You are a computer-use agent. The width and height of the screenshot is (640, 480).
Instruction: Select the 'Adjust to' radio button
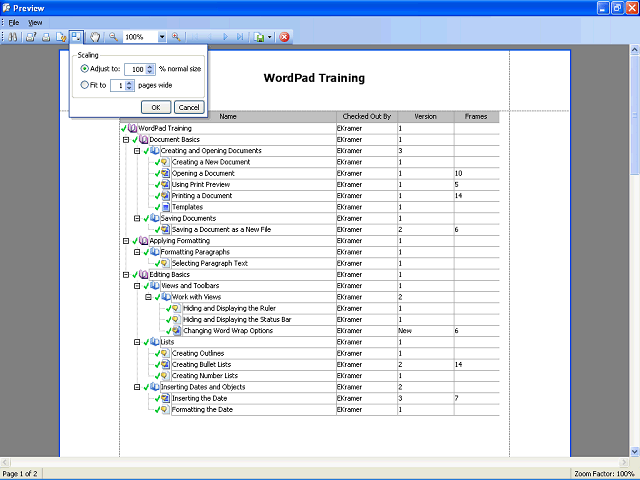(84, 69)
